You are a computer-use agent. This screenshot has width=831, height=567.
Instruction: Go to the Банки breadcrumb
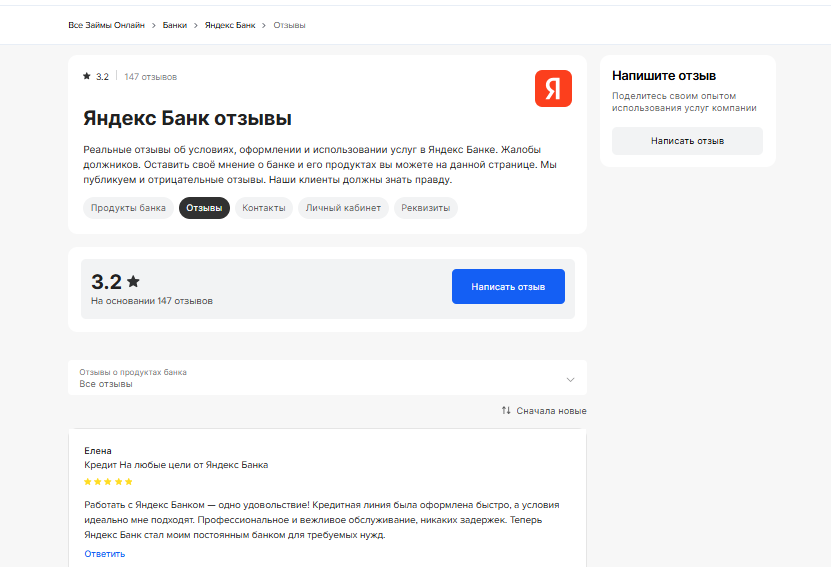(x=175, y=25)
